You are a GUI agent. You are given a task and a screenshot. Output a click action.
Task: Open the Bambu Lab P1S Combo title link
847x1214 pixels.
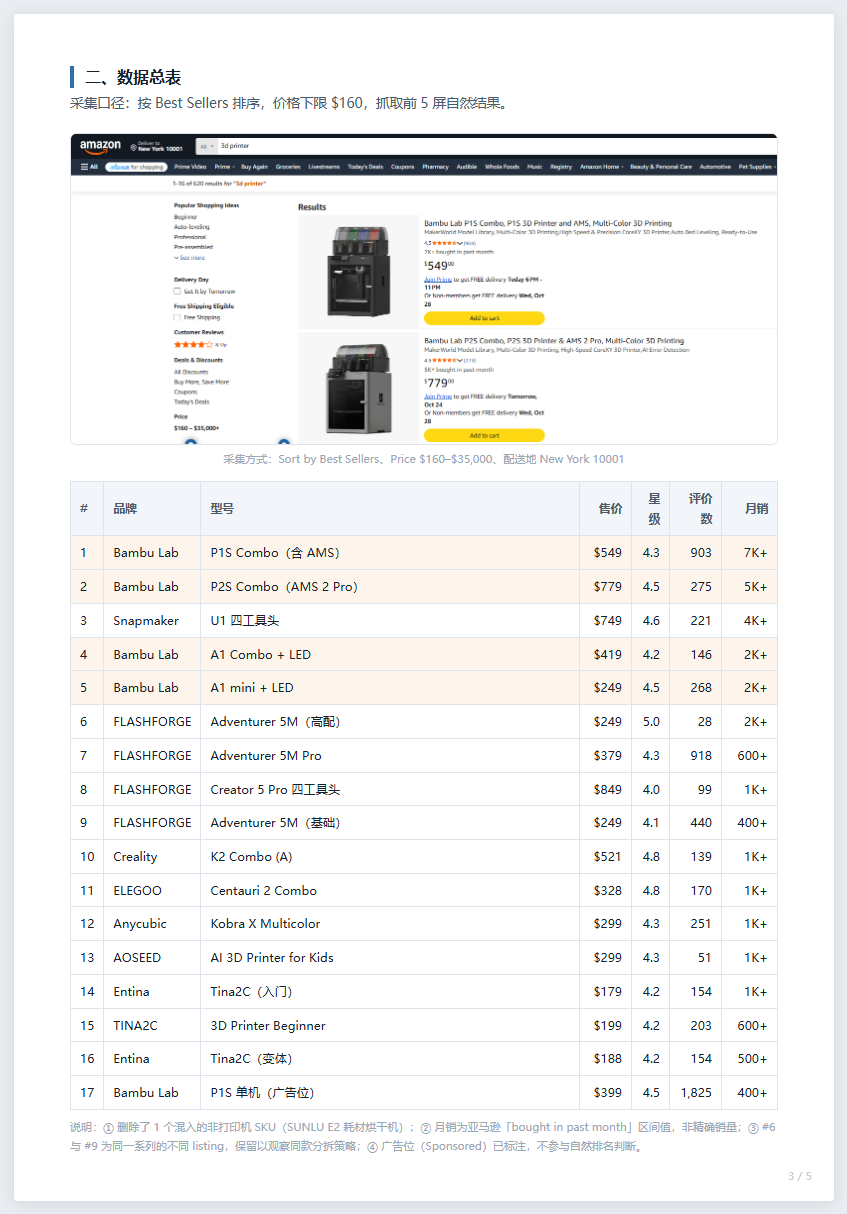click(548, 223)
